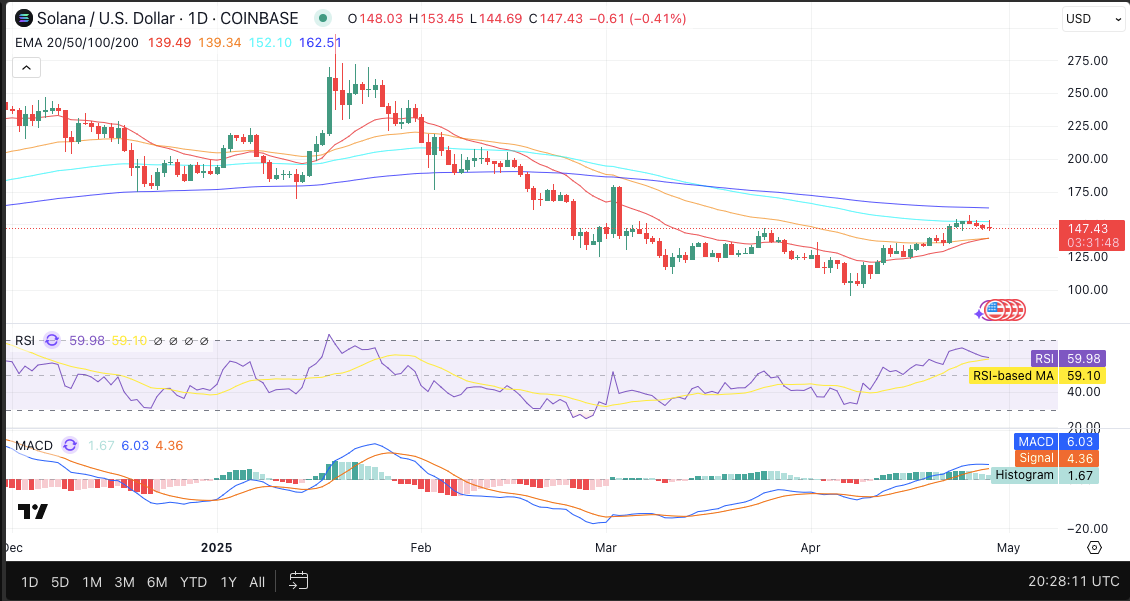This screenshot has width=1130, height=601.
Task: Select the 6M time range
Action: click(x=157, y=582)
